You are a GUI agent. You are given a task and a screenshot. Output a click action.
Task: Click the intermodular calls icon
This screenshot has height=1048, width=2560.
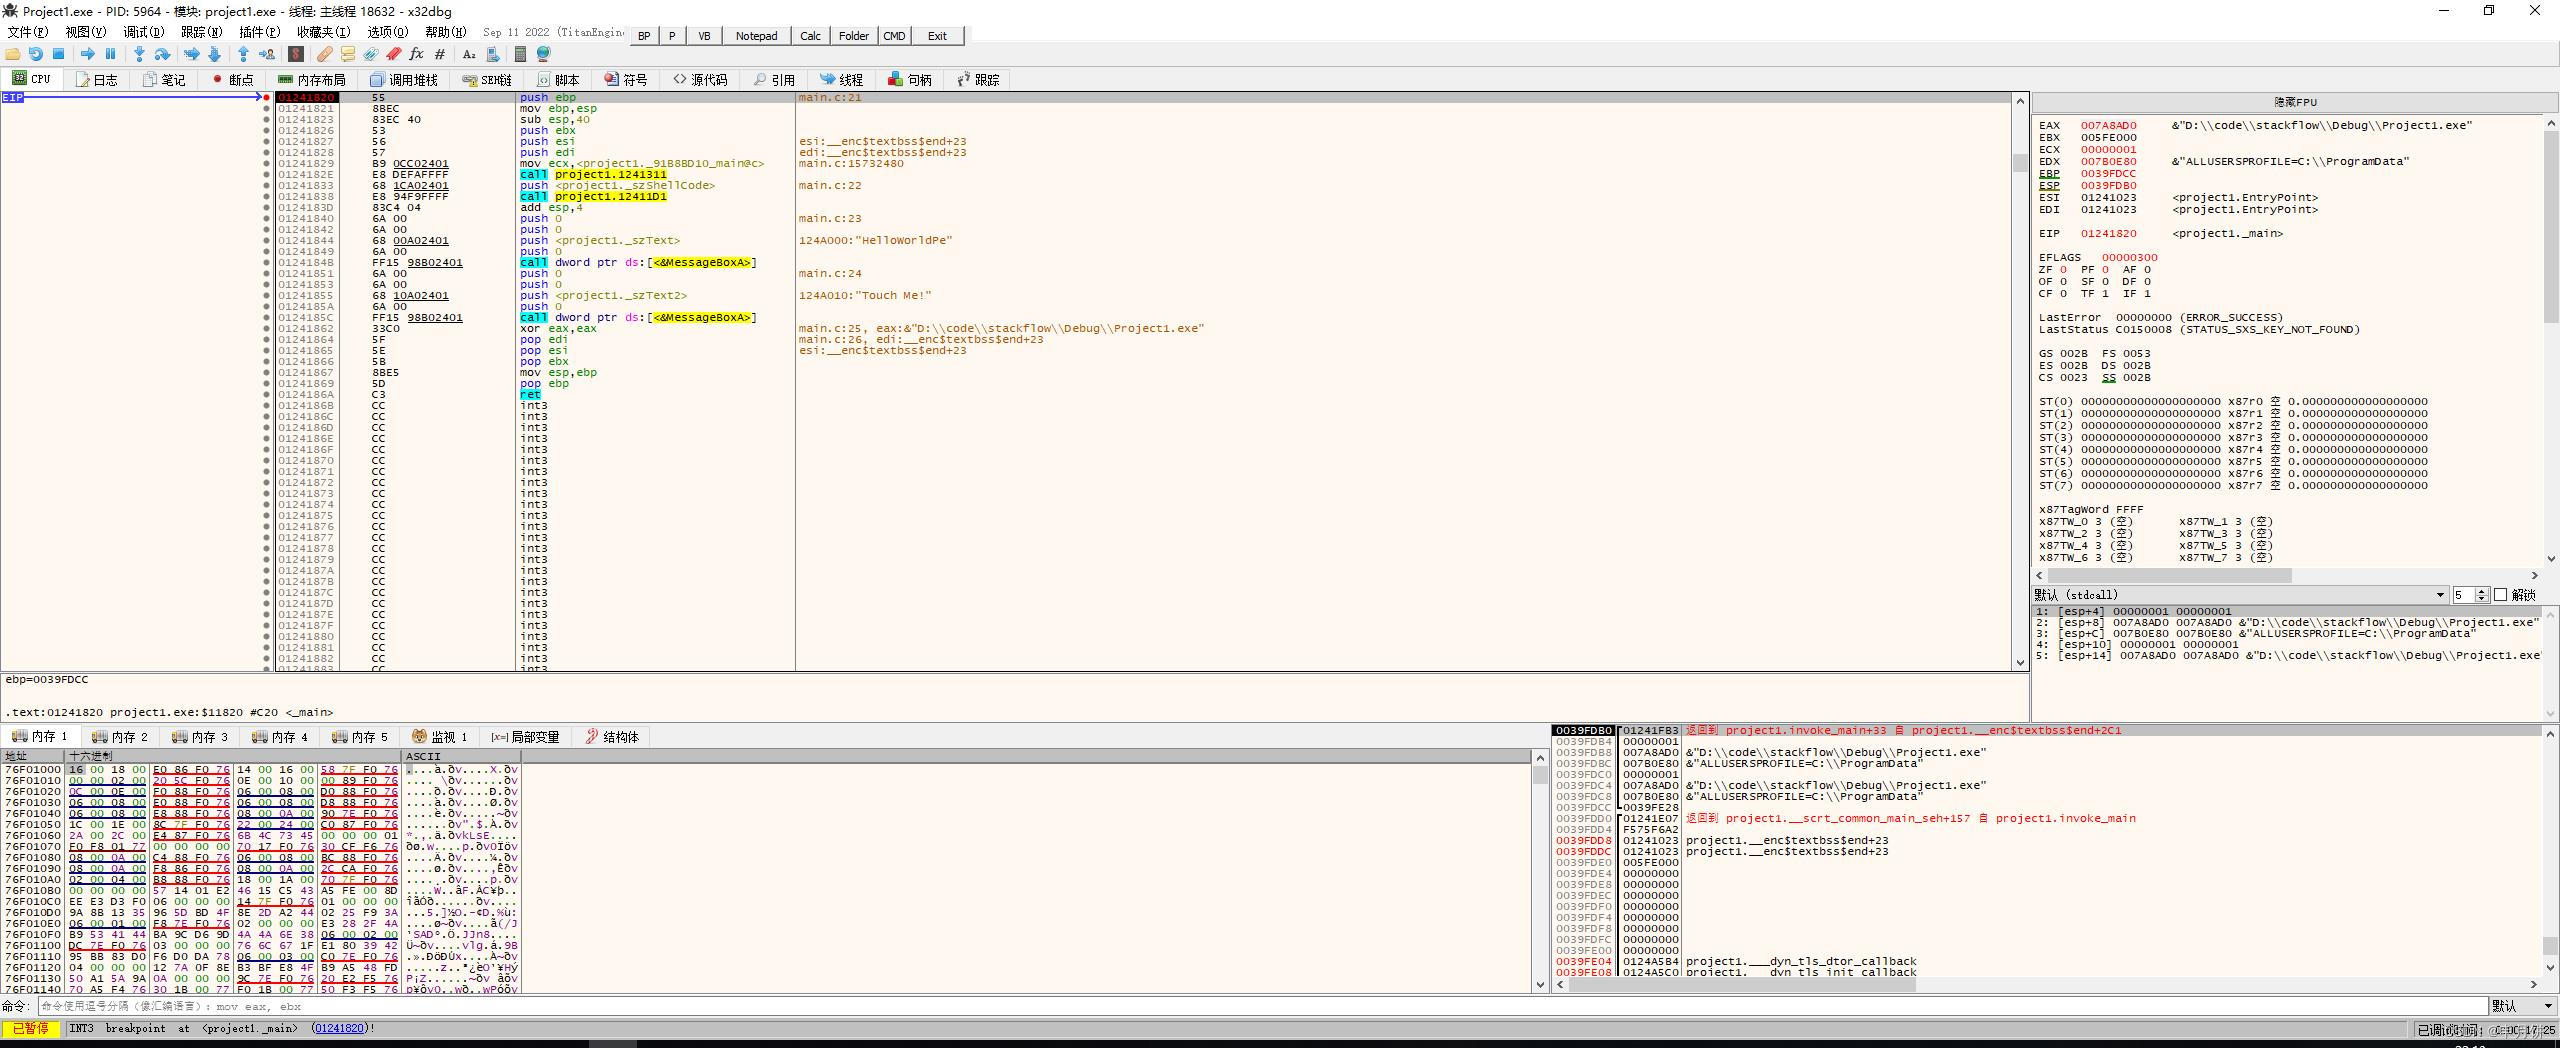tap(493, 54)
